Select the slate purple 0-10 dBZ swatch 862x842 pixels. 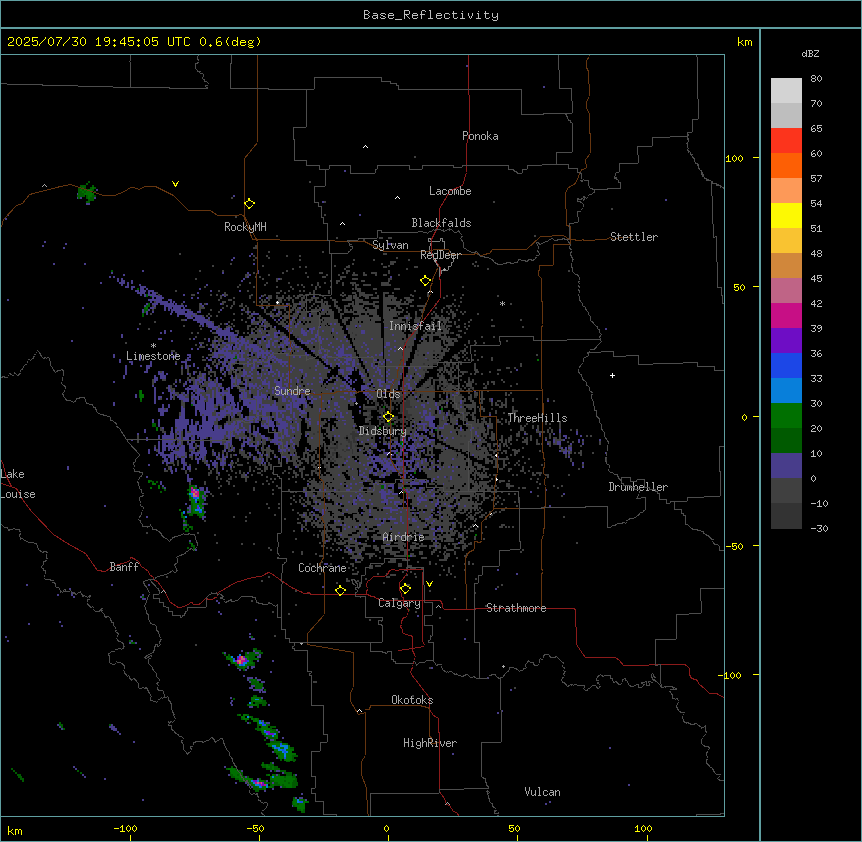point(786,466)
